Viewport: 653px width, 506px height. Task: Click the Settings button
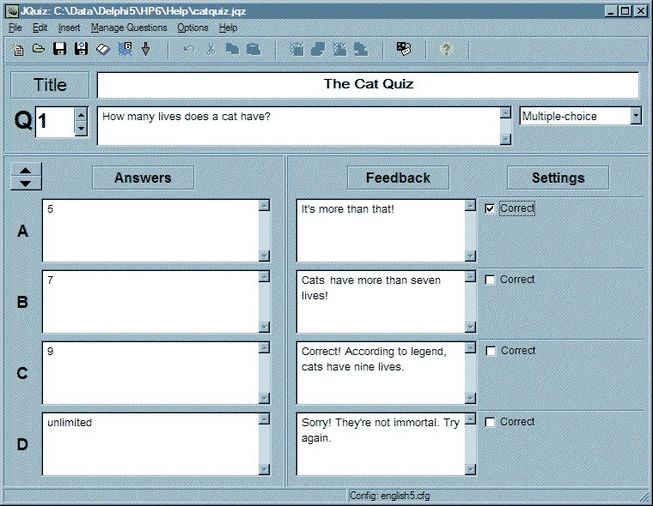tap(558, 178)
